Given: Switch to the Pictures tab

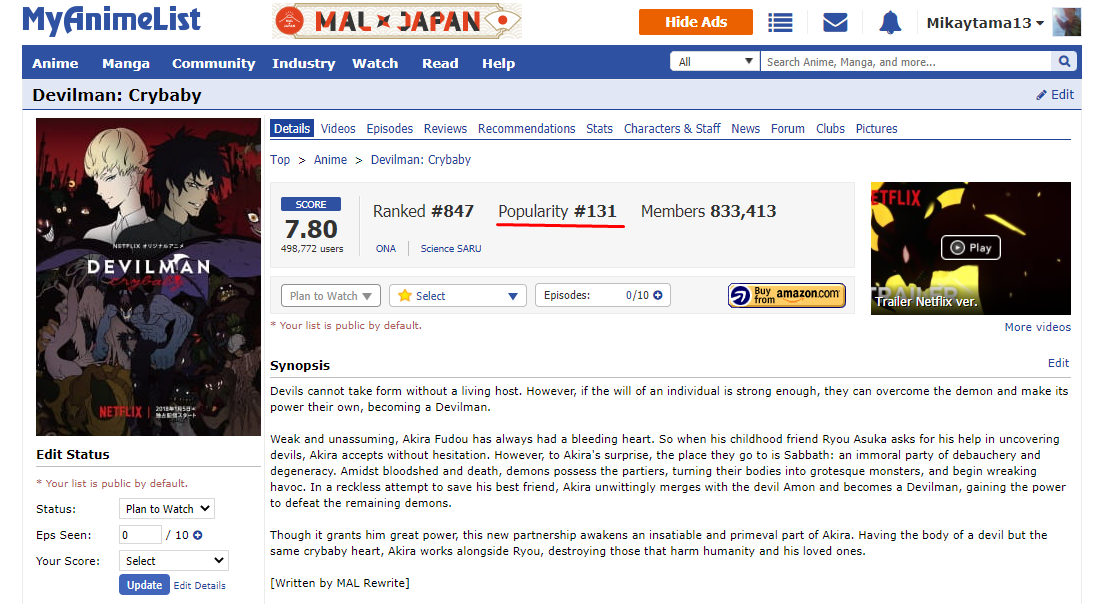Looking at the screenshot, I should [x=876, y=129].
